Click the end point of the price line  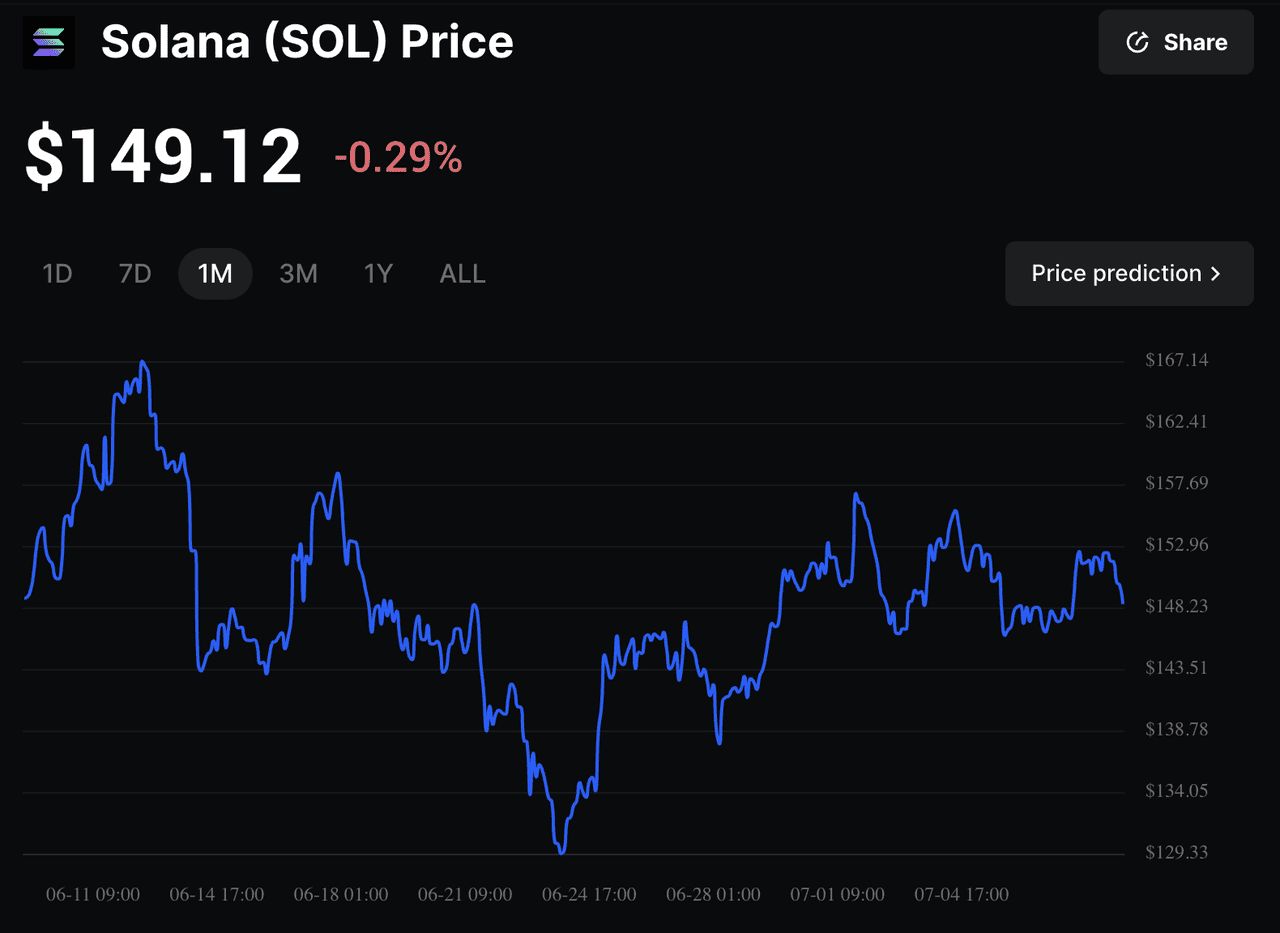point(1123,603)
